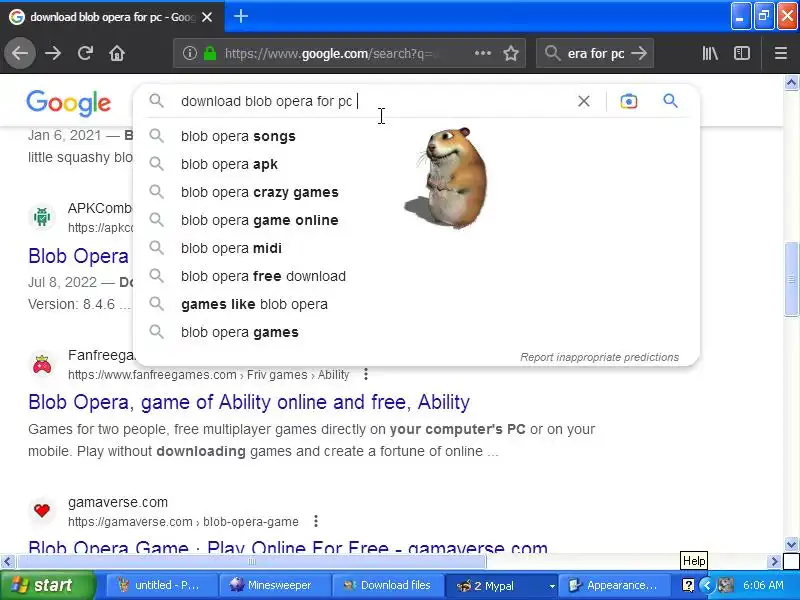Open the Windows Start menu
The width and height of the screenshot is (800, 600).
47,585
